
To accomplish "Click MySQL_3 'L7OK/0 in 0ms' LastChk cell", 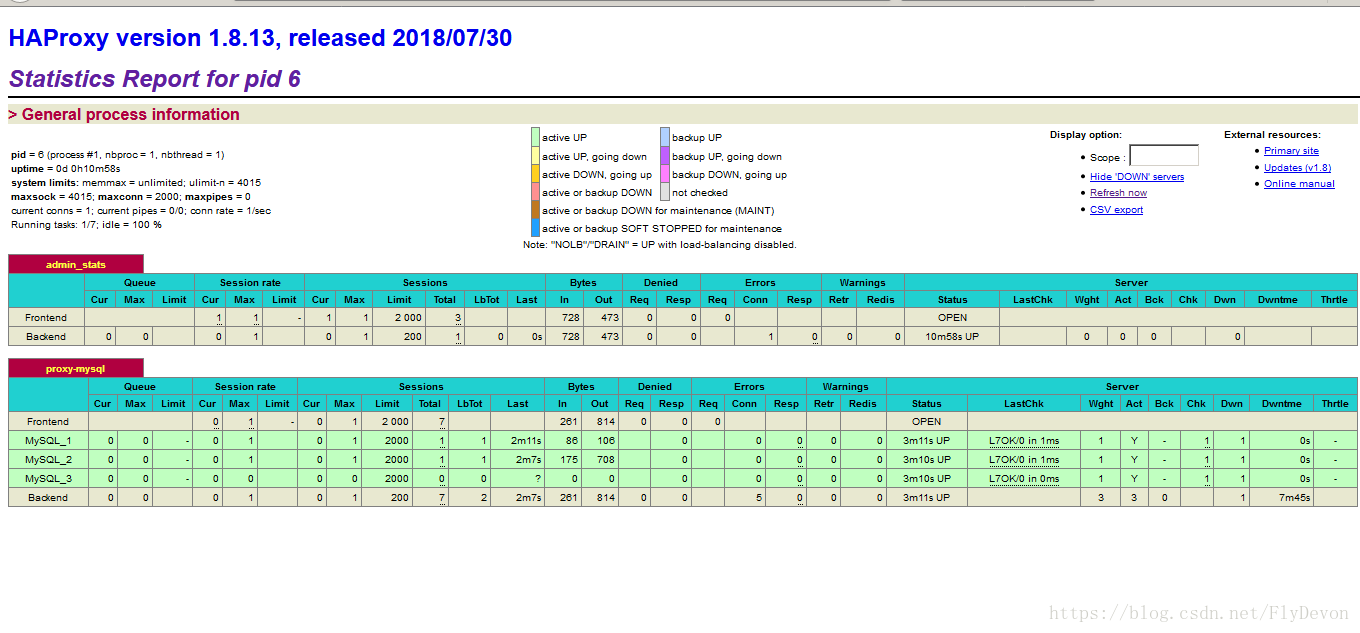I will pos(1024,478).
